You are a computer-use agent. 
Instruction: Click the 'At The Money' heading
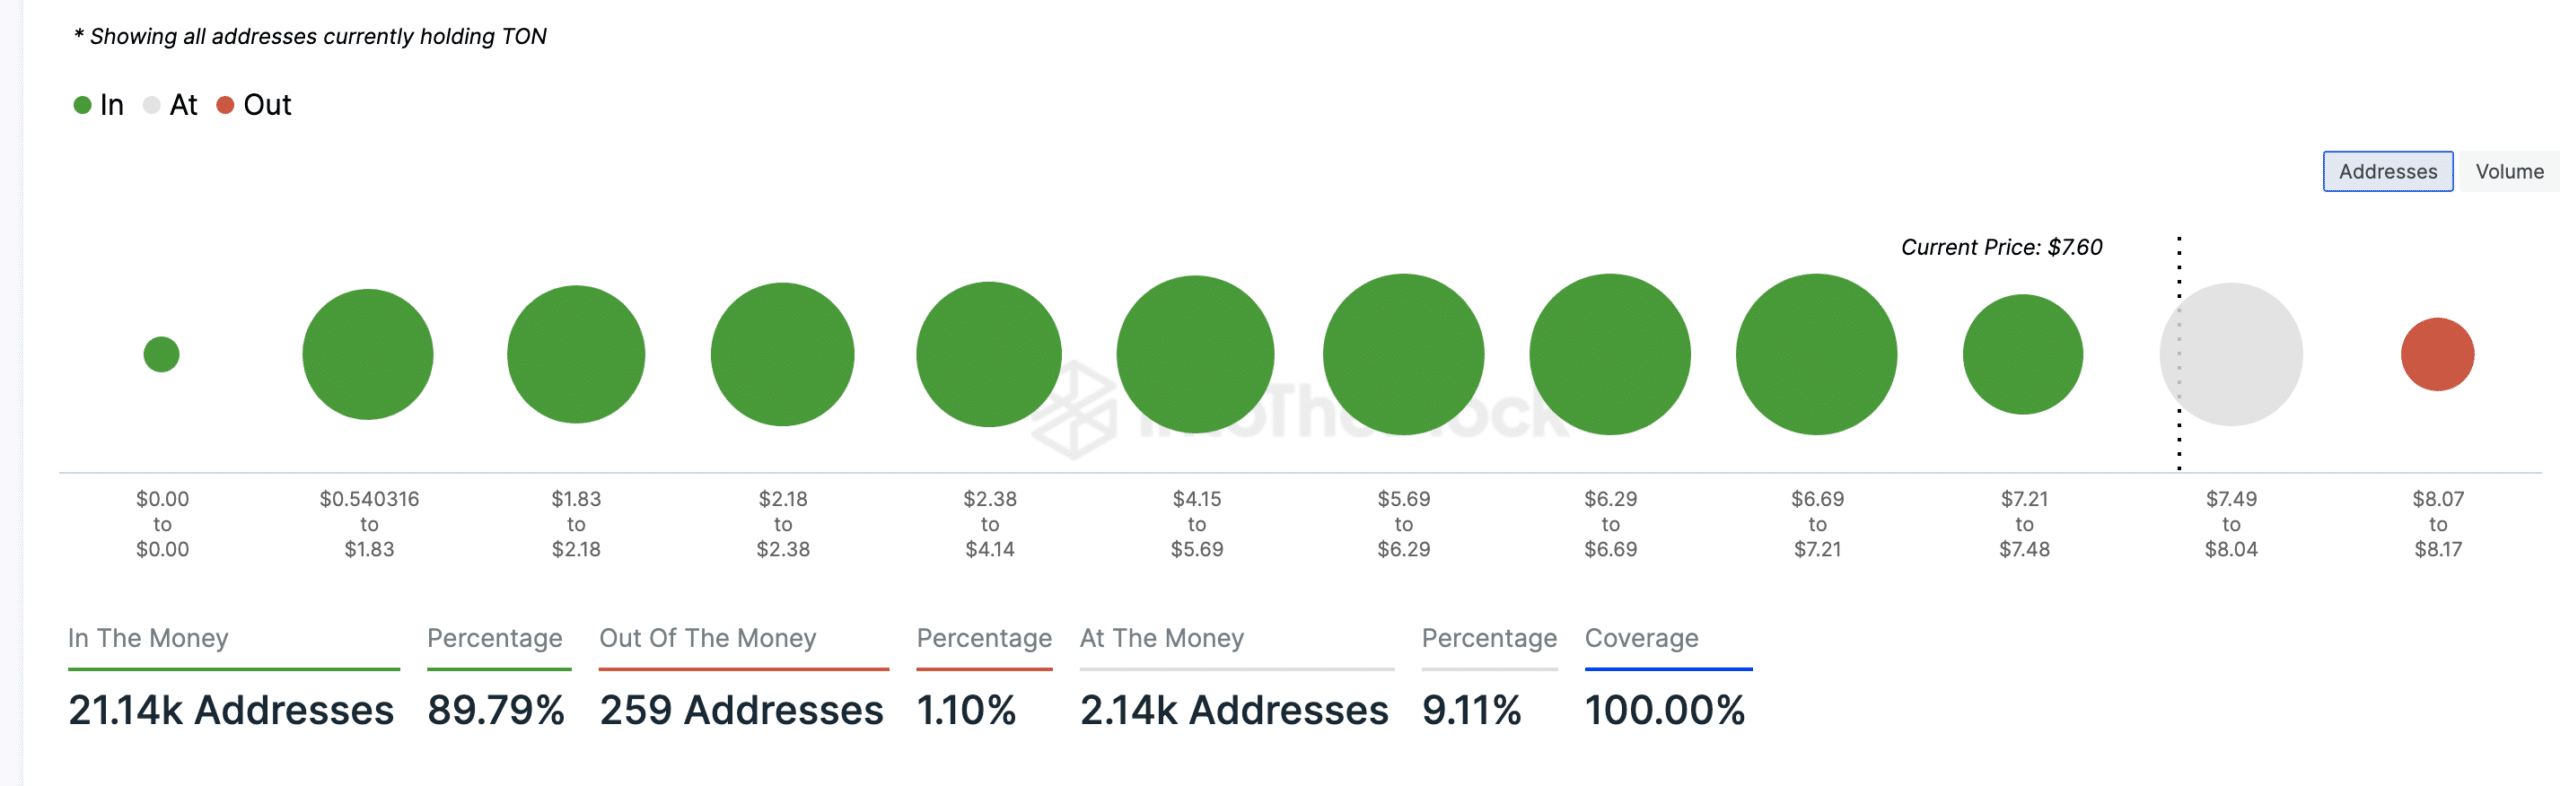click(1162, 638)
